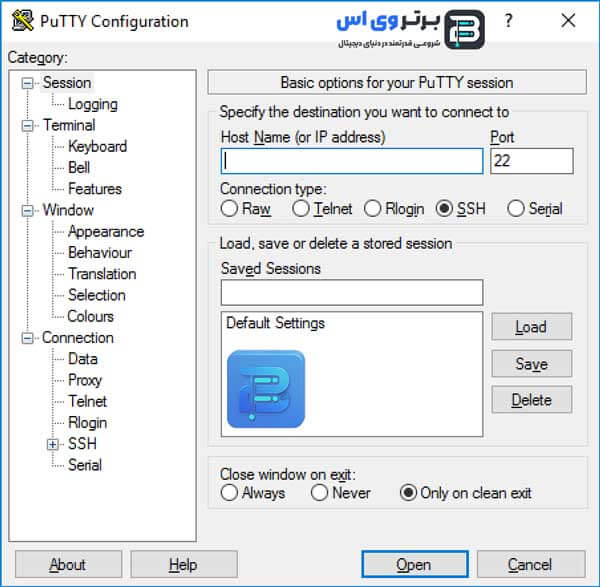600x587 pixels.
Task: Set close window on exit to Always
Action: pos(229,493)
